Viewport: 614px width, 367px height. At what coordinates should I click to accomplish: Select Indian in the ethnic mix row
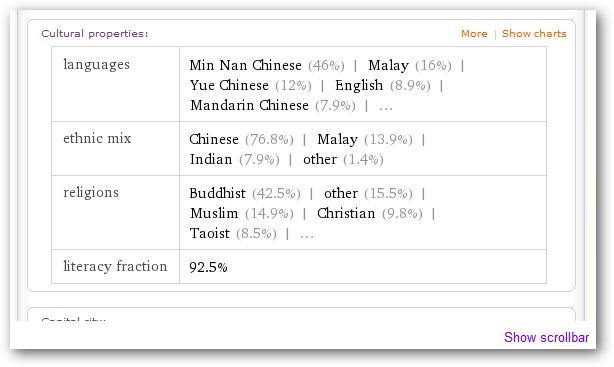(211, 159)
